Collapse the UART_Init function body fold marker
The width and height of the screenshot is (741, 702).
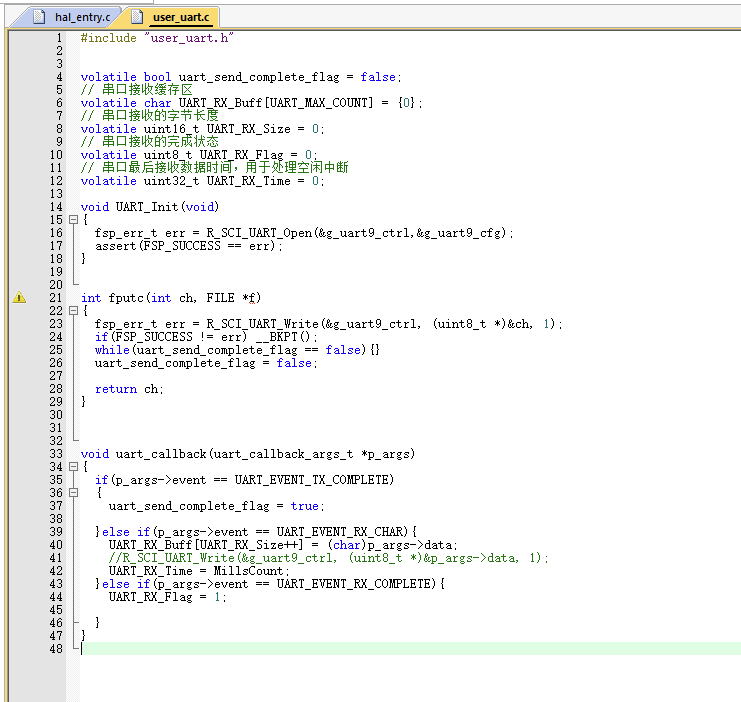[x=72, y=220]
